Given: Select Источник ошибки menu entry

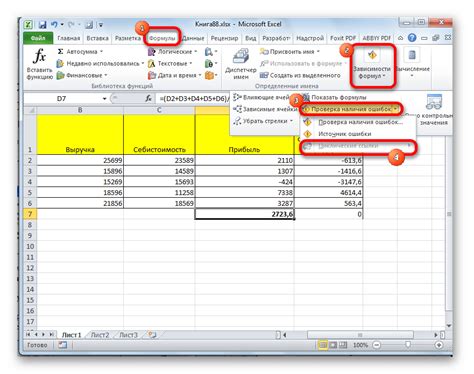Looking at the screenshot, I should 344,134.
